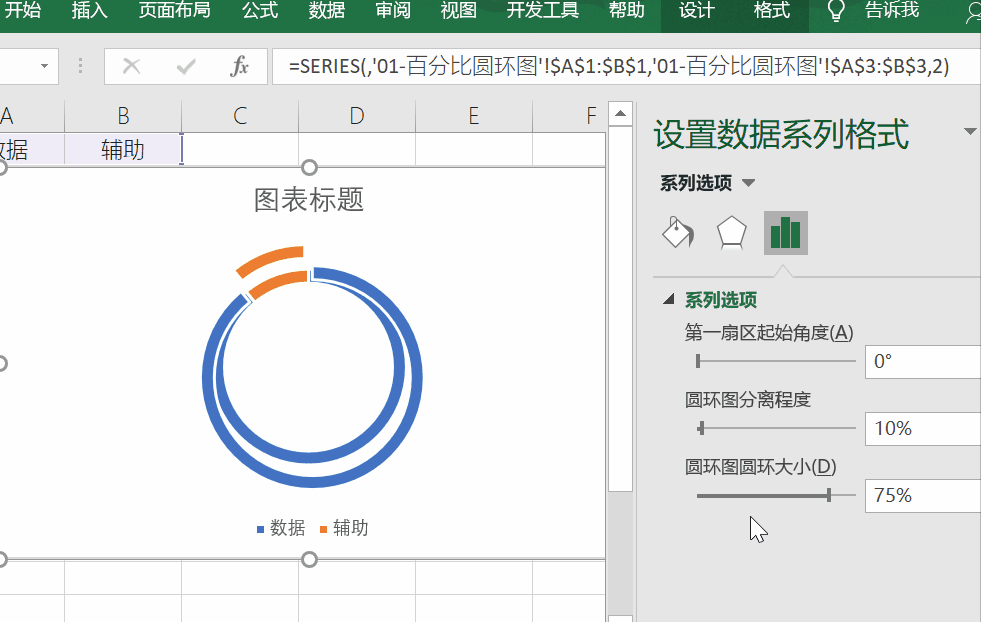
Task: Open the task pane options arrow
Action: (970, 131)
